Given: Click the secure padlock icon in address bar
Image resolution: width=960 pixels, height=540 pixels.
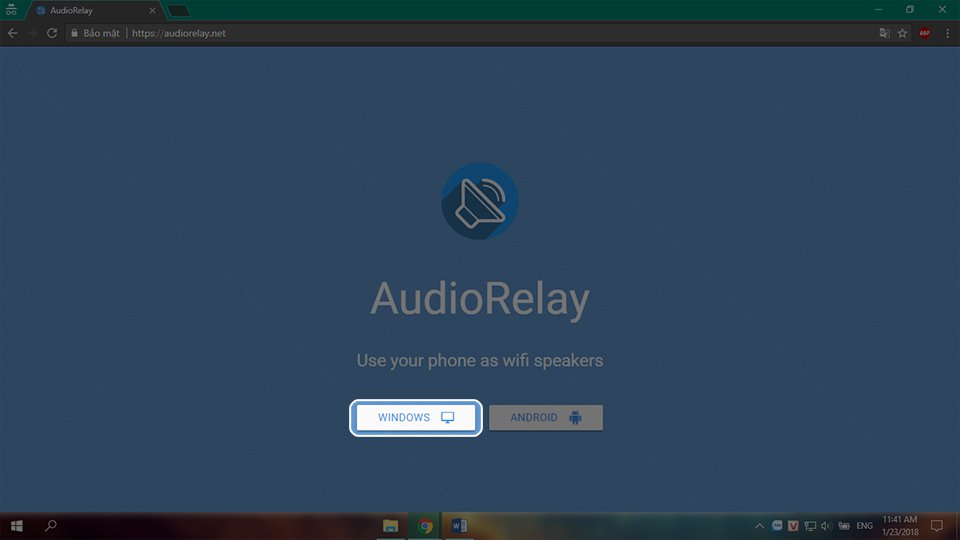Looking at the screenshot, I should (x=74, y=33).
